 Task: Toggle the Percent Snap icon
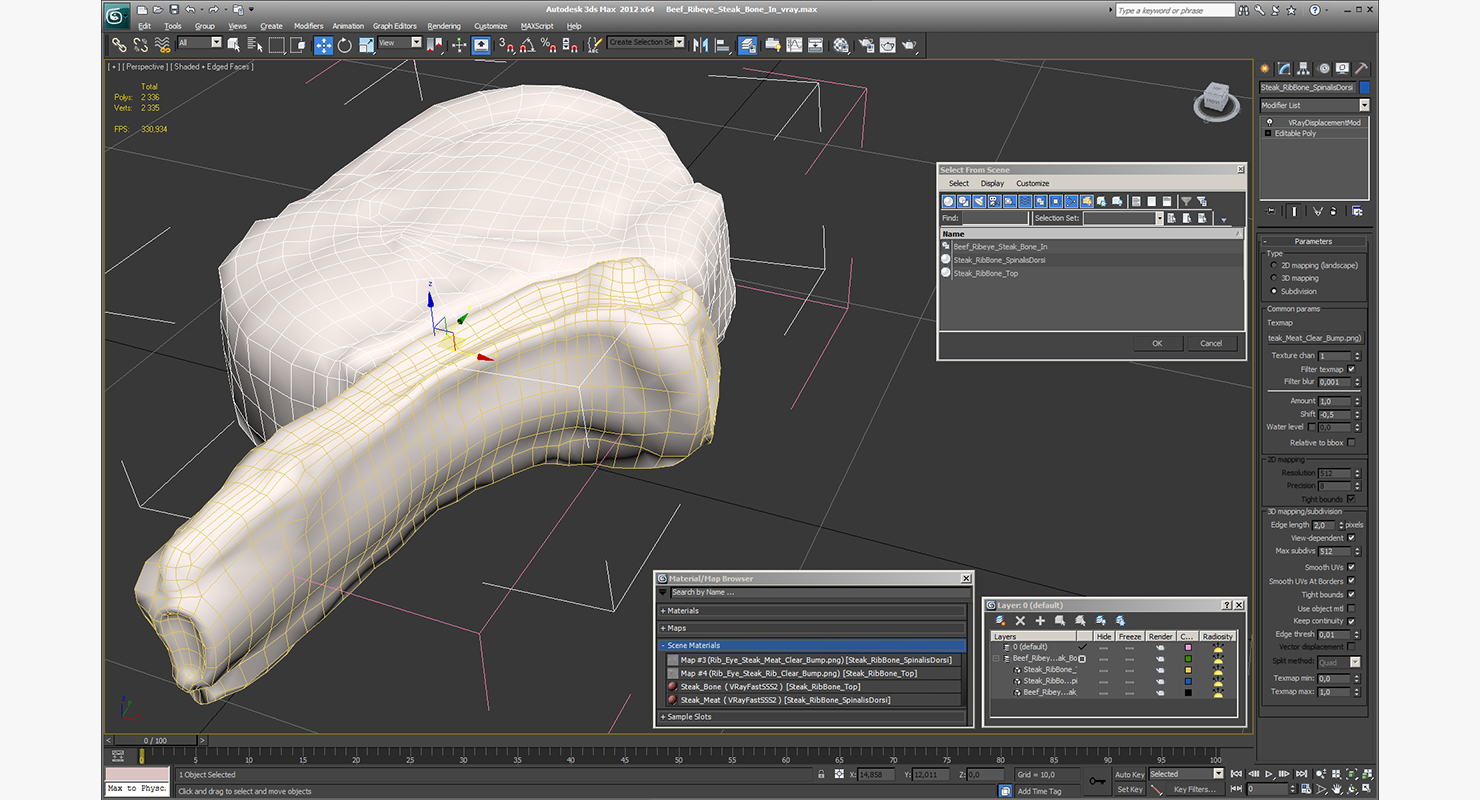pyautogui.click(x=548, y=45)
